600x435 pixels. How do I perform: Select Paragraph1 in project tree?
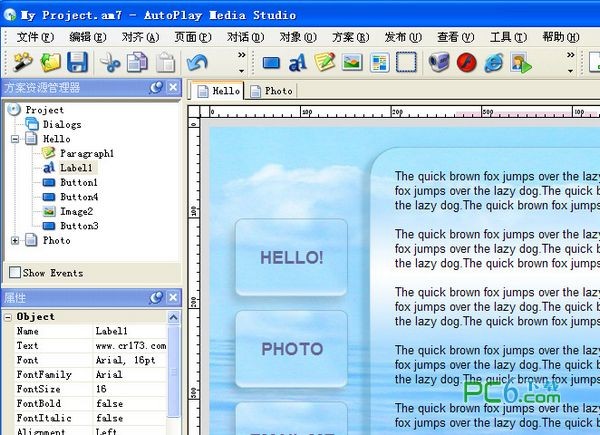pos(87,153)
